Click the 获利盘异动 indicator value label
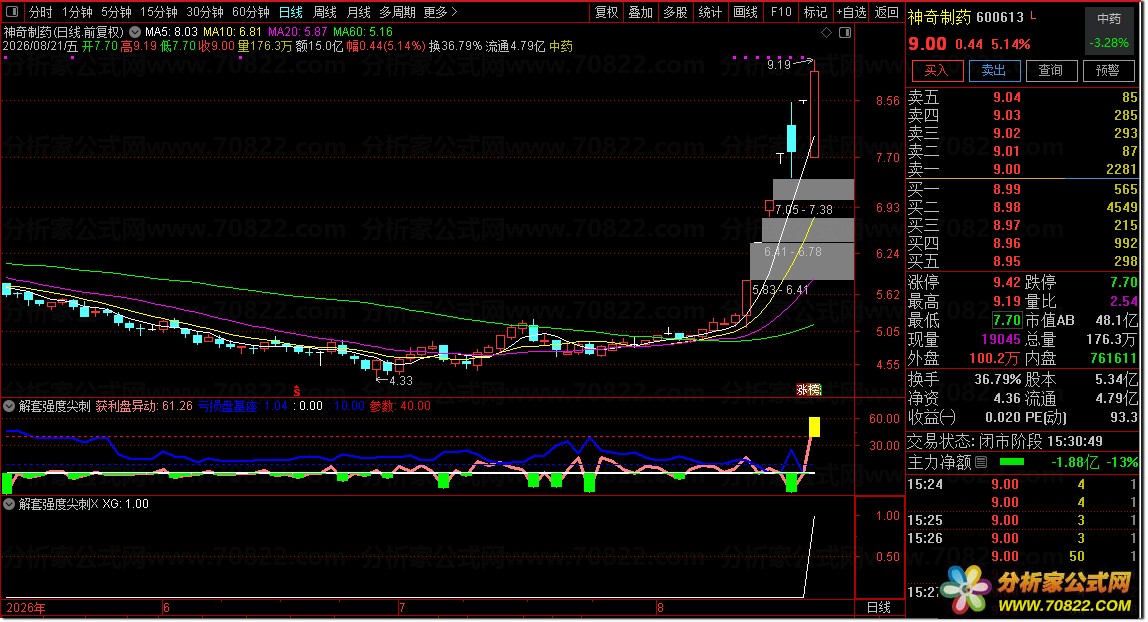 [144, 406]
